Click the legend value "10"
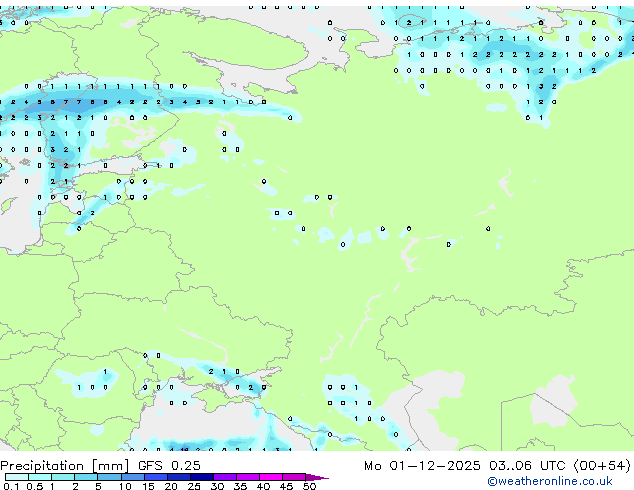The height and width of the screenshot is (490, 634). (125, 486)
